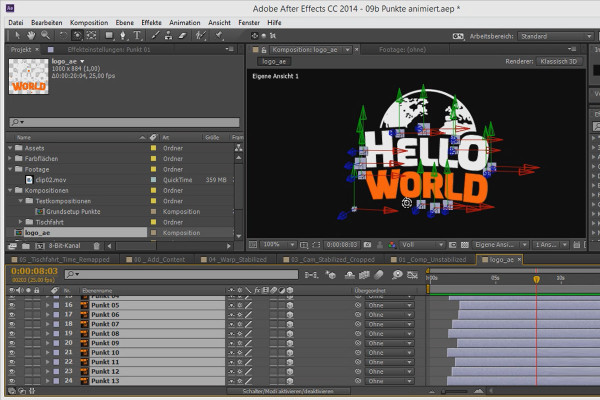Screen dimensions: 600x400
Task: Select the Pen tool
Action: (x=123, y=36)
